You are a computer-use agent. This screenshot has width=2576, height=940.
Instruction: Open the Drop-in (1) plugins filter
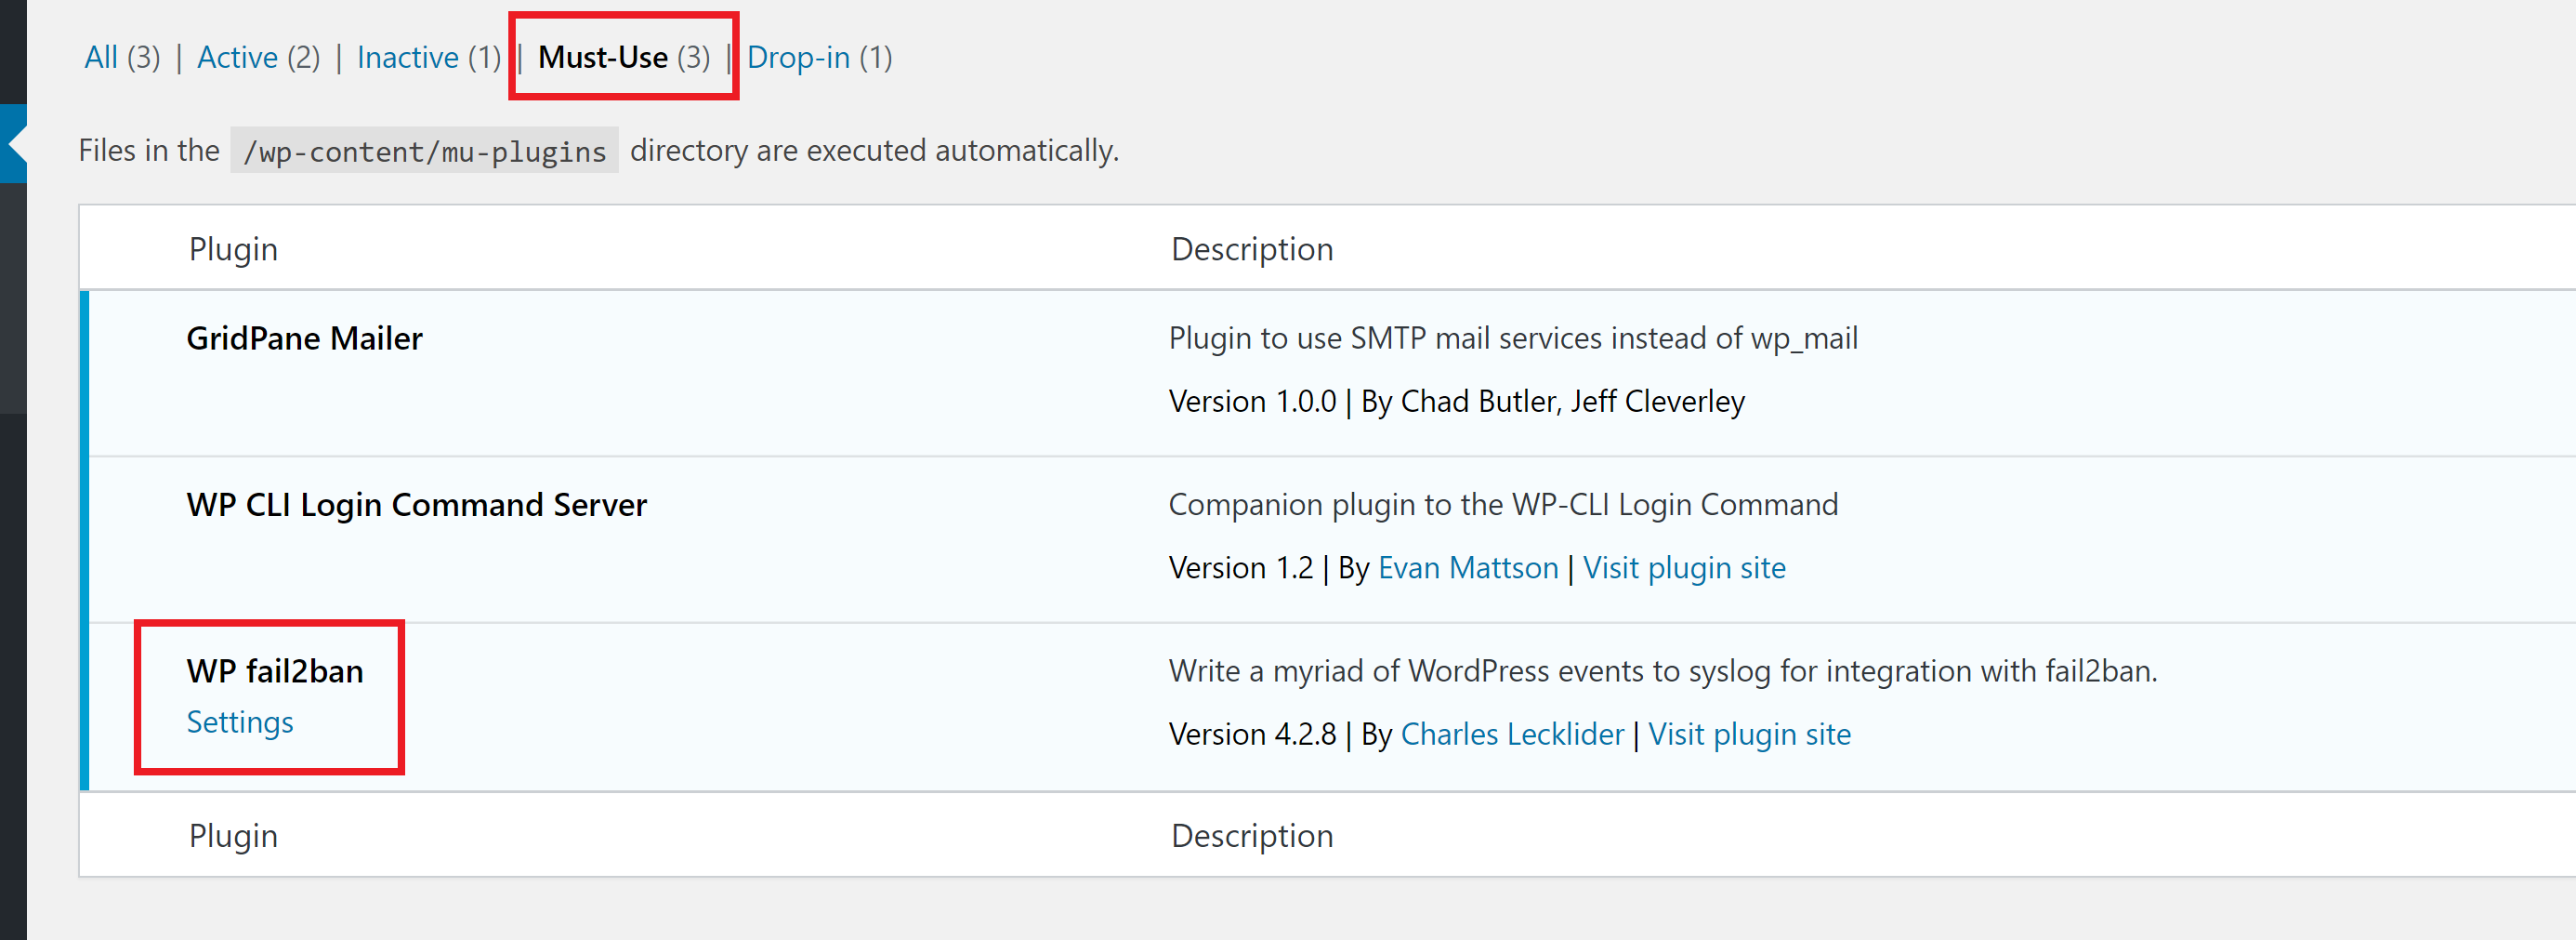pyautogui.click(x=819, y=57)
